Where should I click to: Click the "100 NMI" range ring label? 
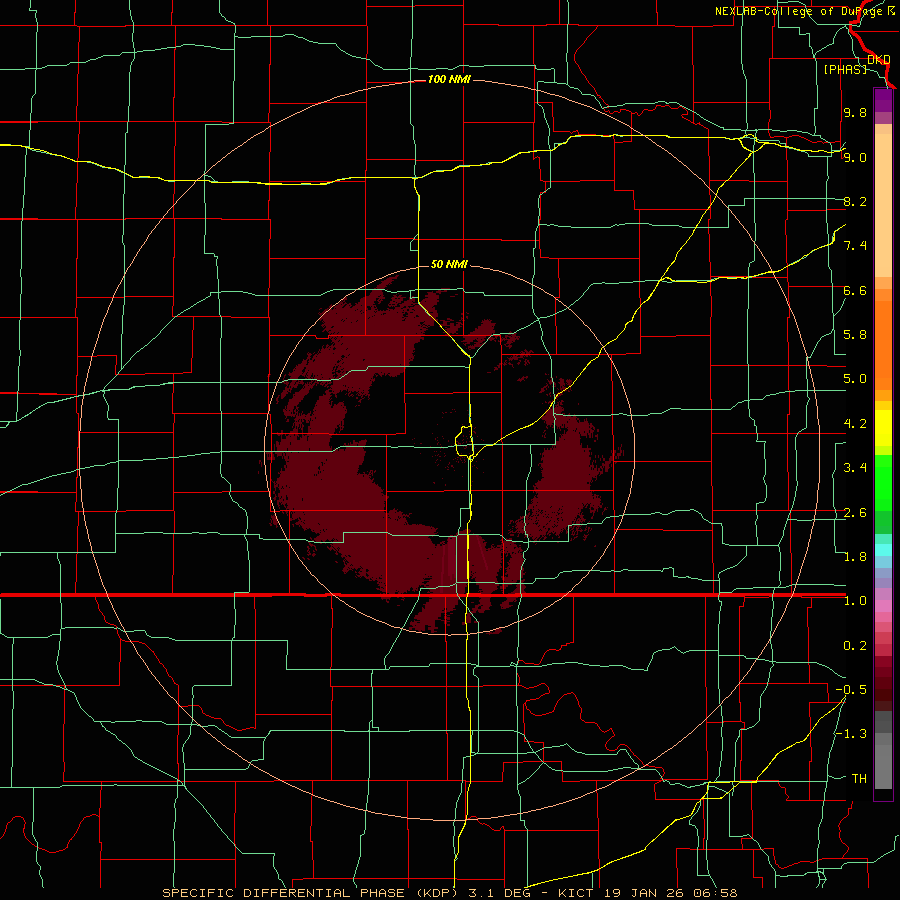pyautogui.click(x=449, y=79)
